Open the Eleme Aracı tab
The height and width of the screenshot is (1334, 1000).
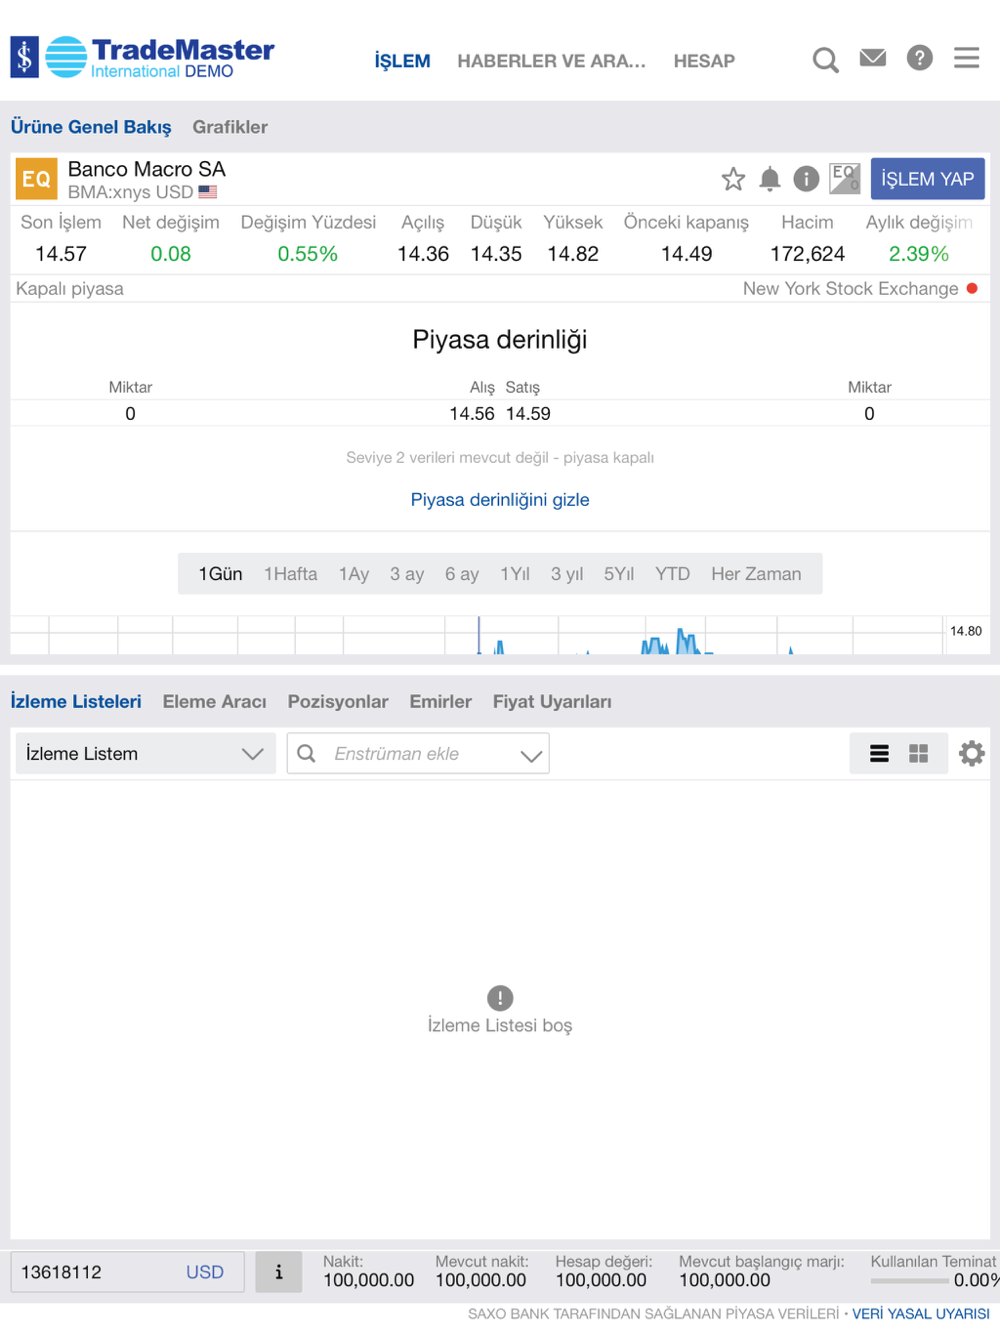214,702
